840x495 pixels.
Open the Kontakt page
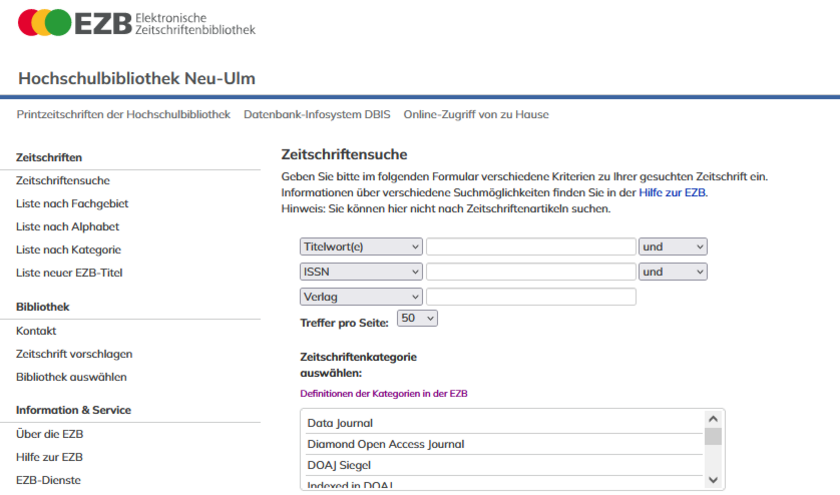pyautogui.click(x=36, y=331)
